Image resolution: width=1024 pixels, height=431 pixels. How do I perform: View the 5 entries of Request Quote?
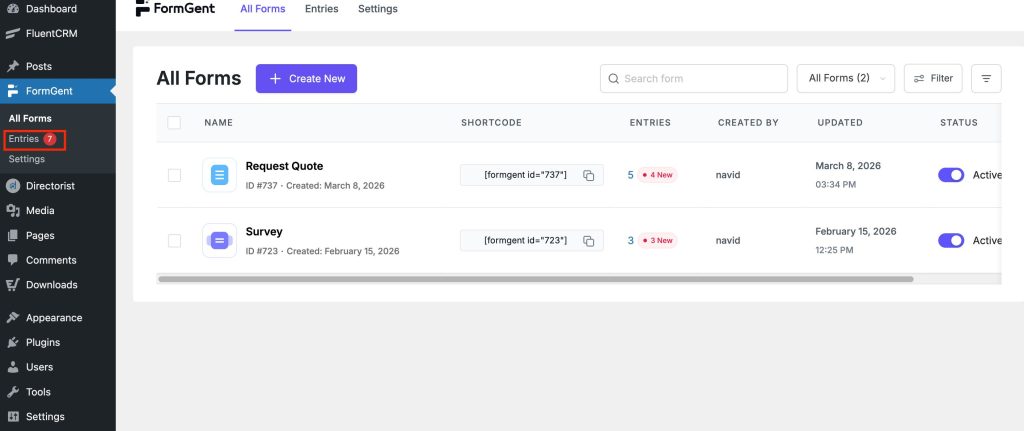[631, 175]
